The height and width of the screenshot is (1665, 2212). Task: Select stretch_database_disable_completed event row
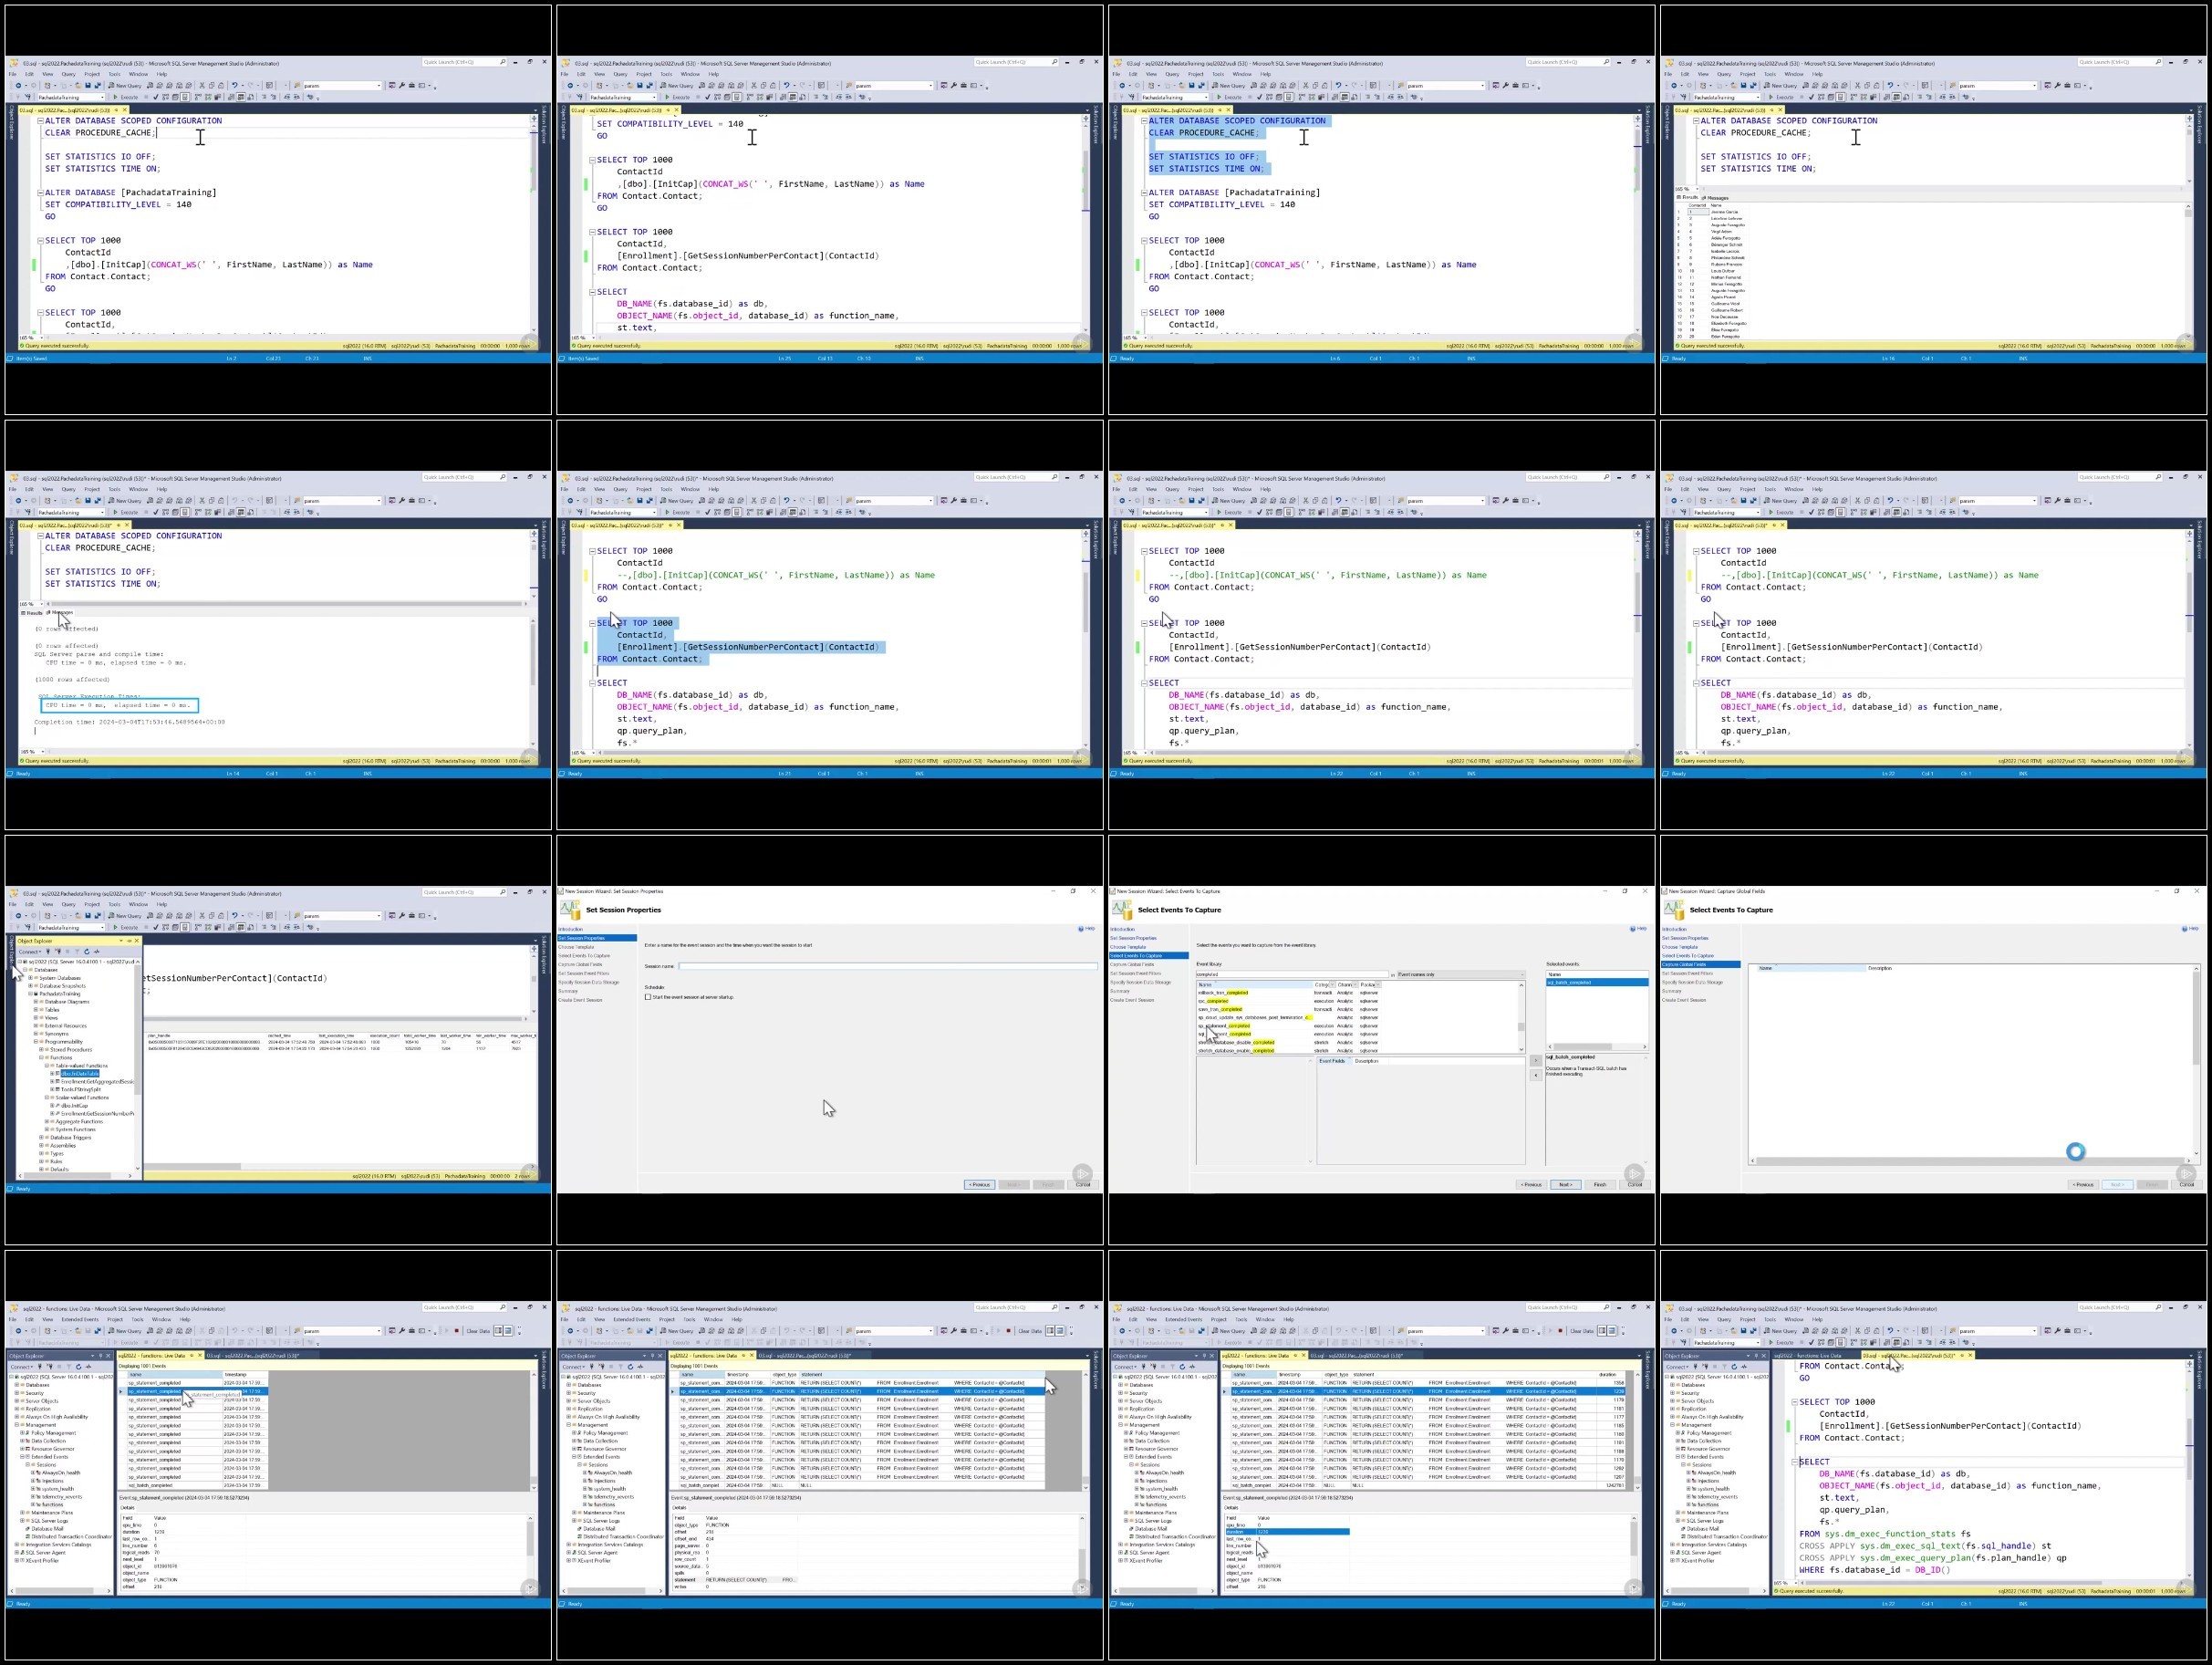coord(1237,1043)
